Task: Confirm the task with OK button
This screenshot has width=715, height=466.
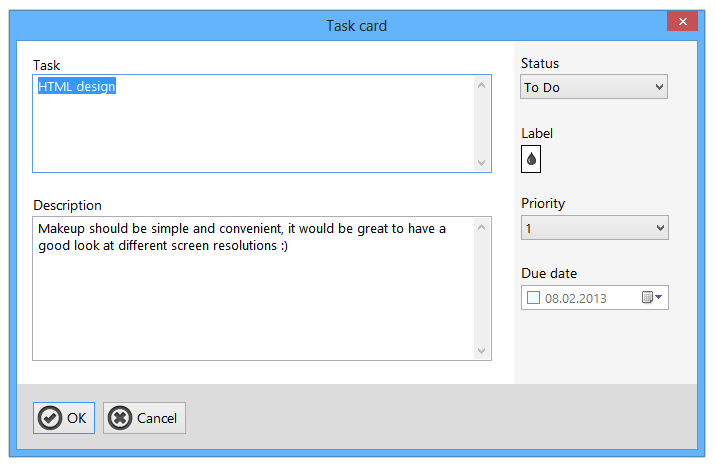Action: pos(64,418)
